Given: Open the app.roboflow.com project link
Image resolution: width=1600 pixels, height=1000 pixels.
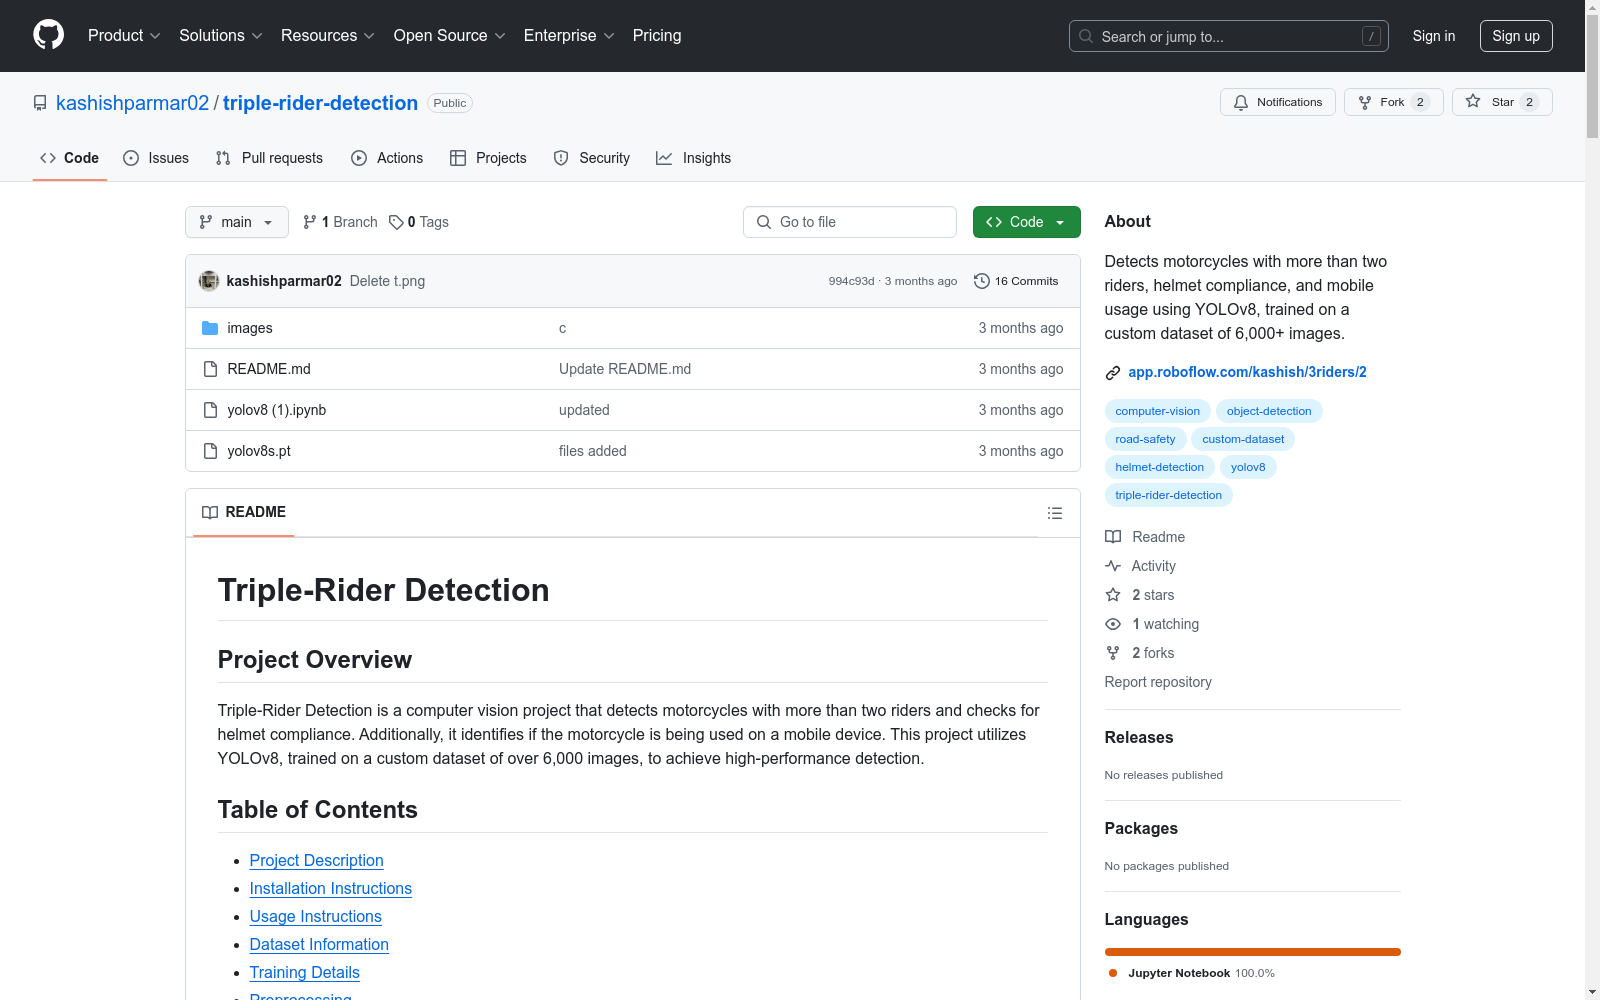Looking at the screenshot, I should 1247,372.
